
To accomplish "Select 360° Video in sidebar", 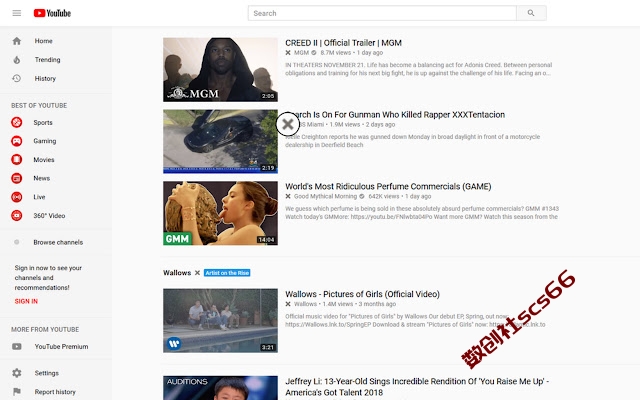I will [x=49, y=216].
